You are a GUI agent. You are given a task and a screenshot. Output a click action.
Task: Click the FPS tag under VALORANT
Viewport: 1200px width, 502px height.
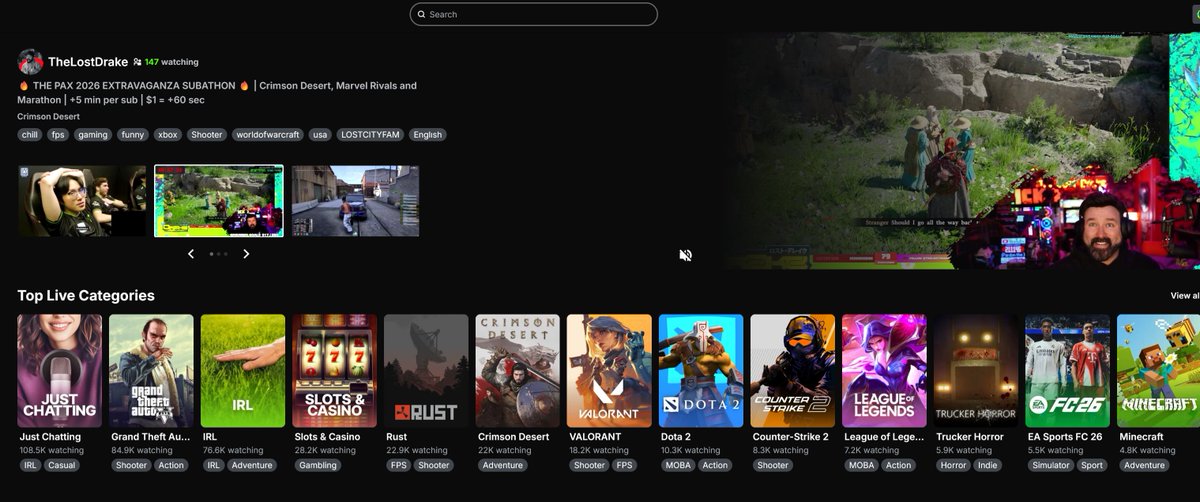pos(624,465)
